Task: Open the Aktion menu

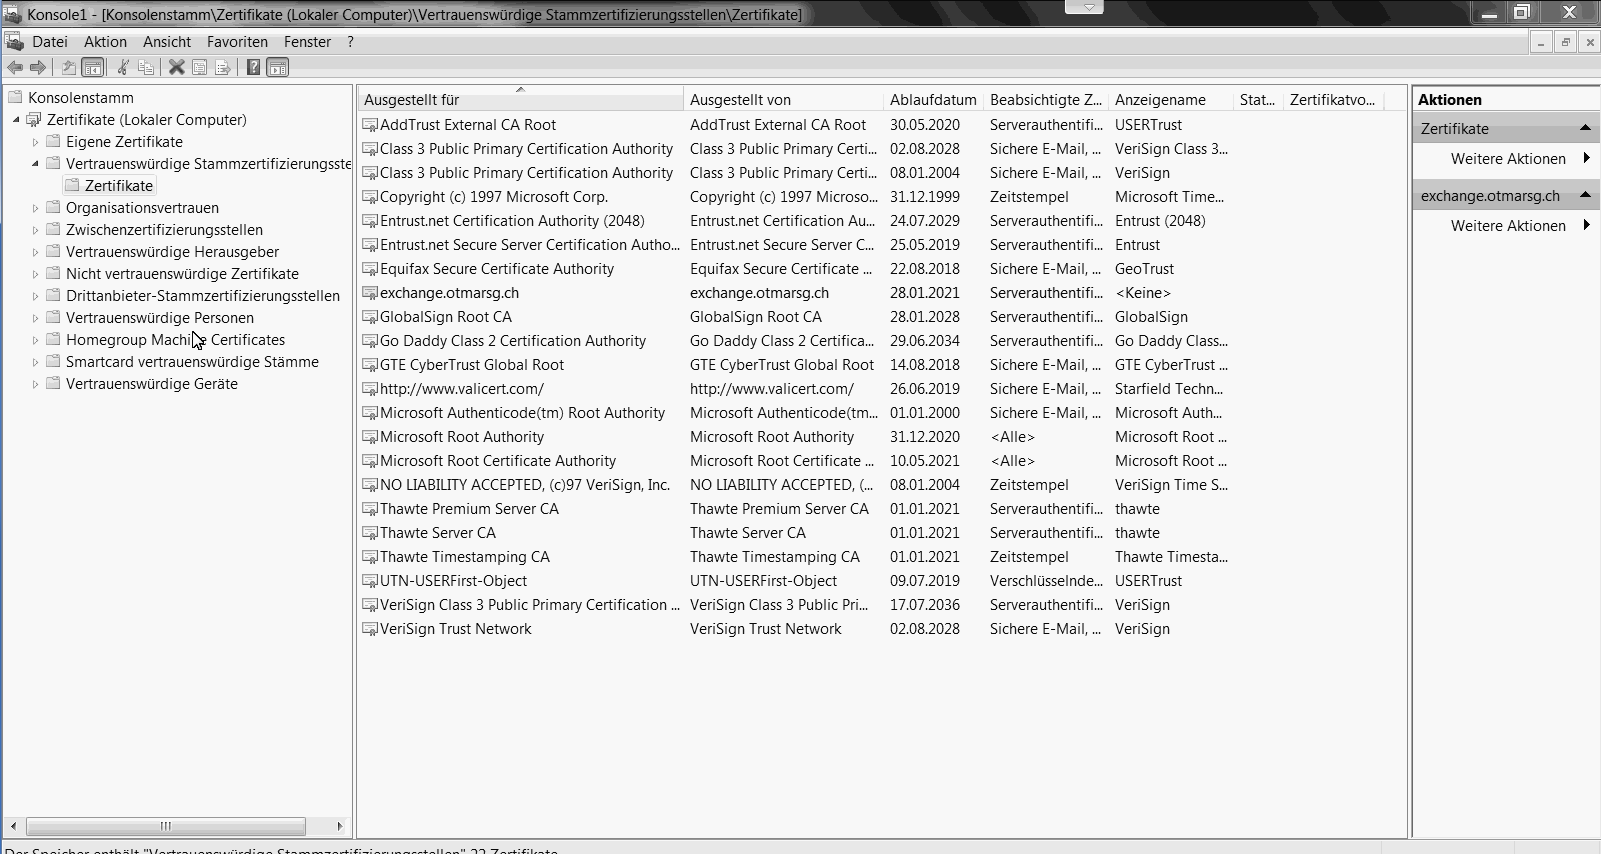Action: [x=105, y=42]
